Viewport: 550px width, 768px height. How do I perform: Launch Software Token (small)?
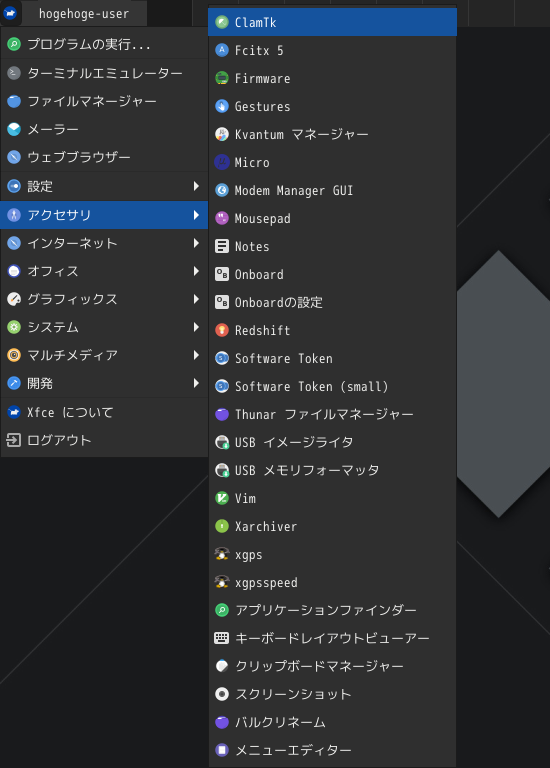click(332, 386)
